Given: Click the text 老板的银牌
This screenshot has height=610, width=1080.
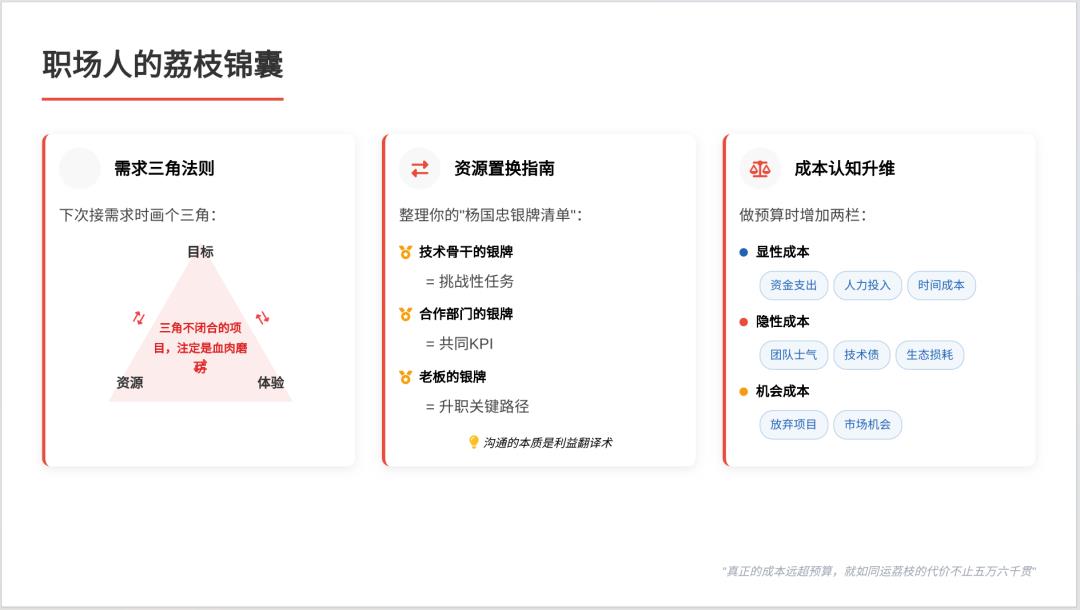Looking at the screenshot, I should [453, 377].
